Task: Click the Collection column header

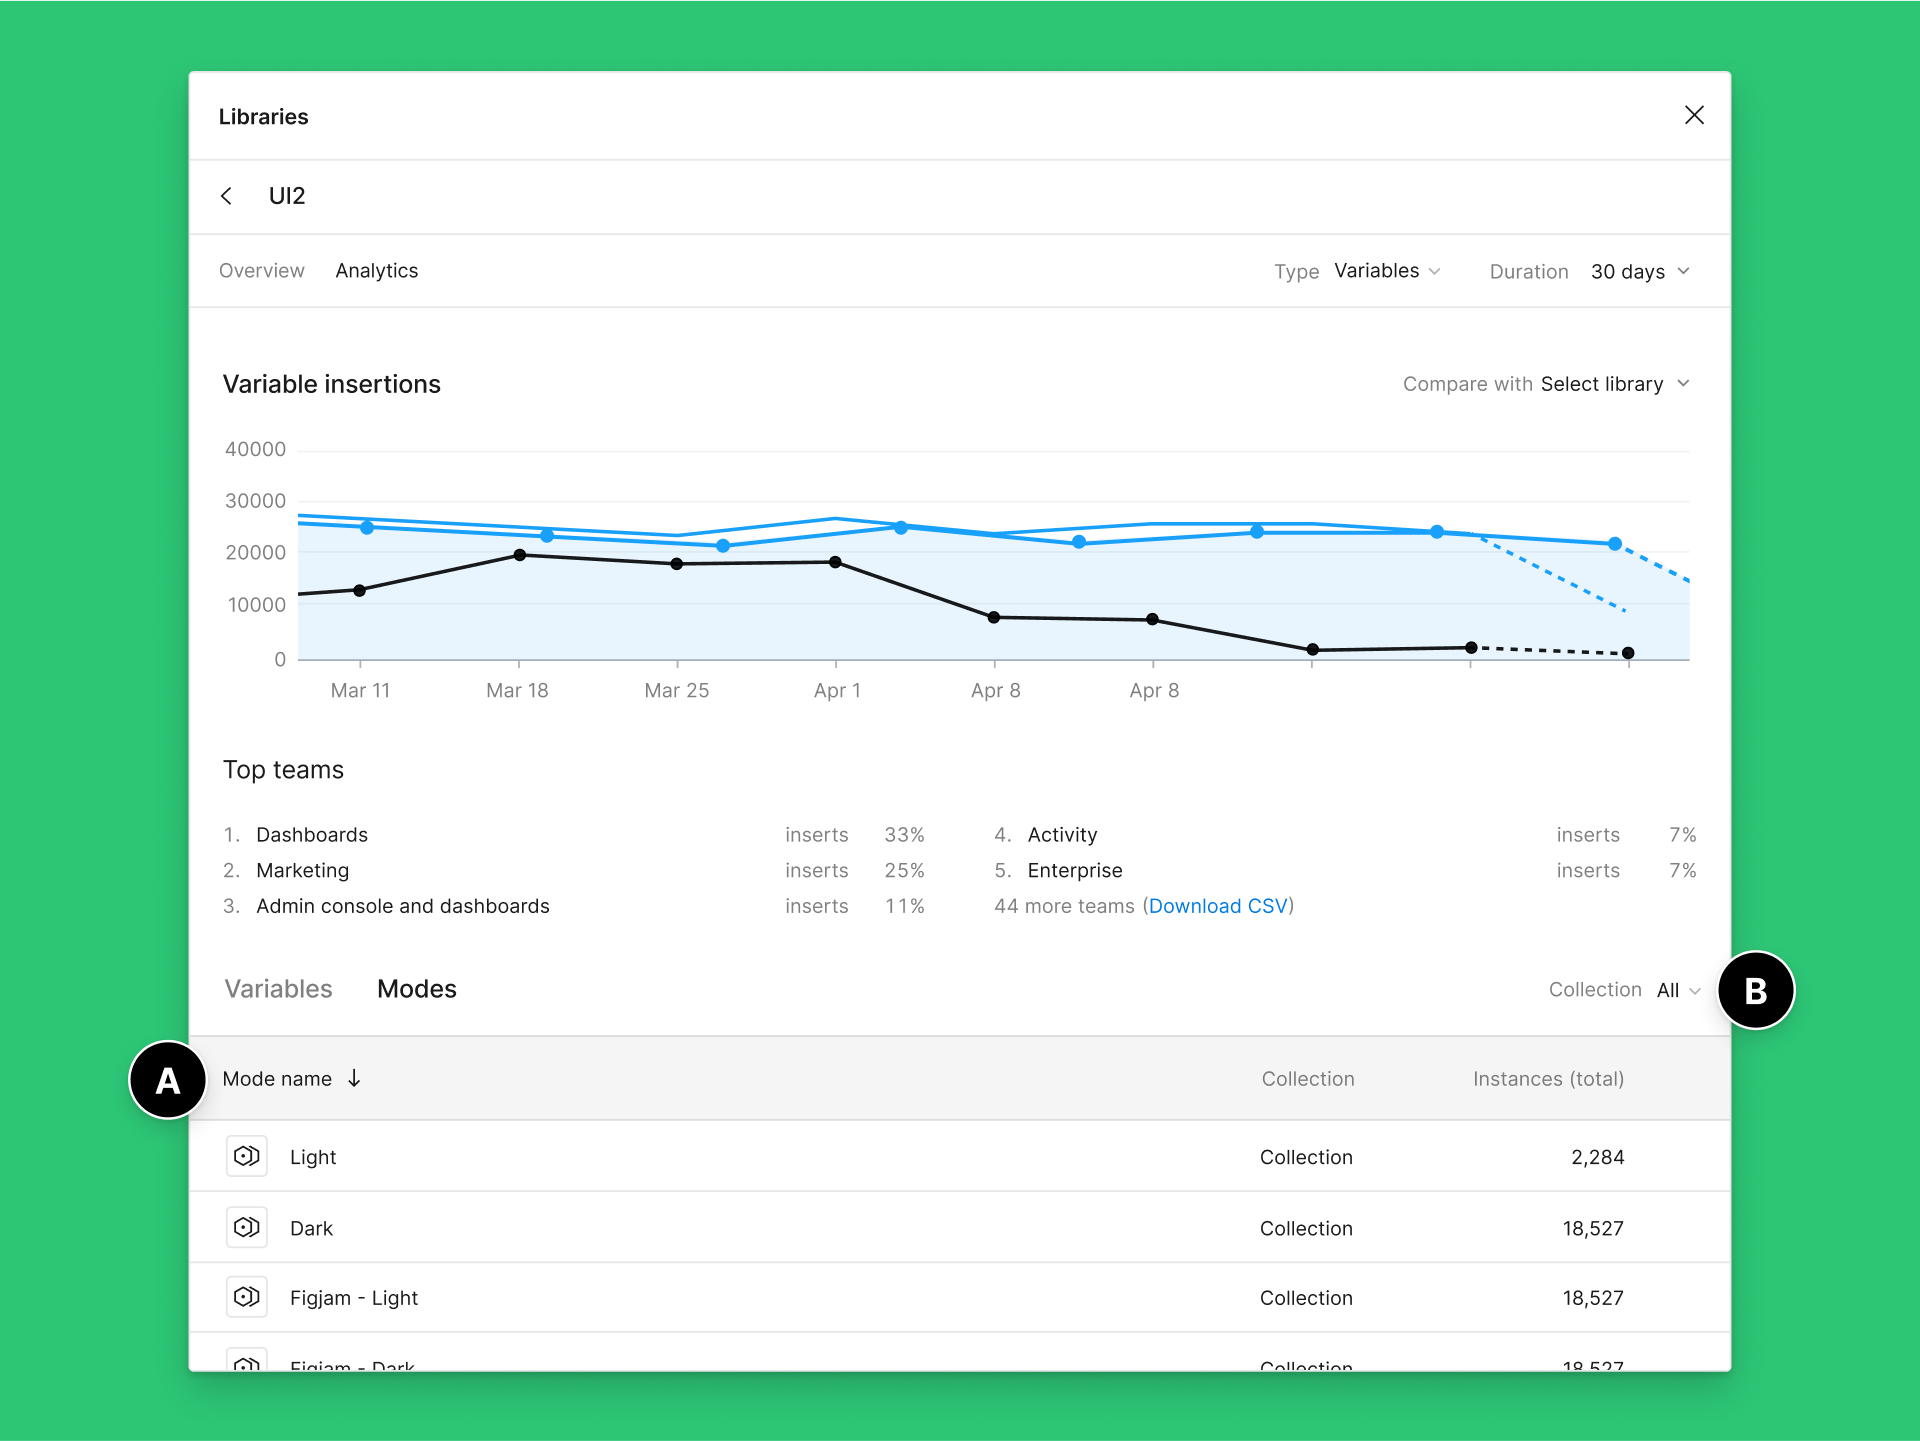Action: pos(1308,1079)
